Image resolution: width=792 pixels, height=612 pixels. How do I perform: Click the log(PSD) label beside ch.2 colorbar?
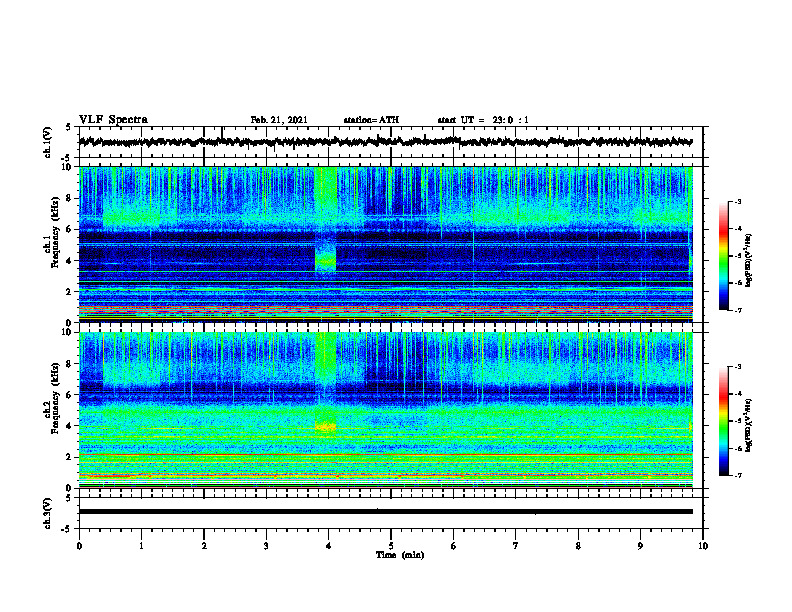click(749, 425)
